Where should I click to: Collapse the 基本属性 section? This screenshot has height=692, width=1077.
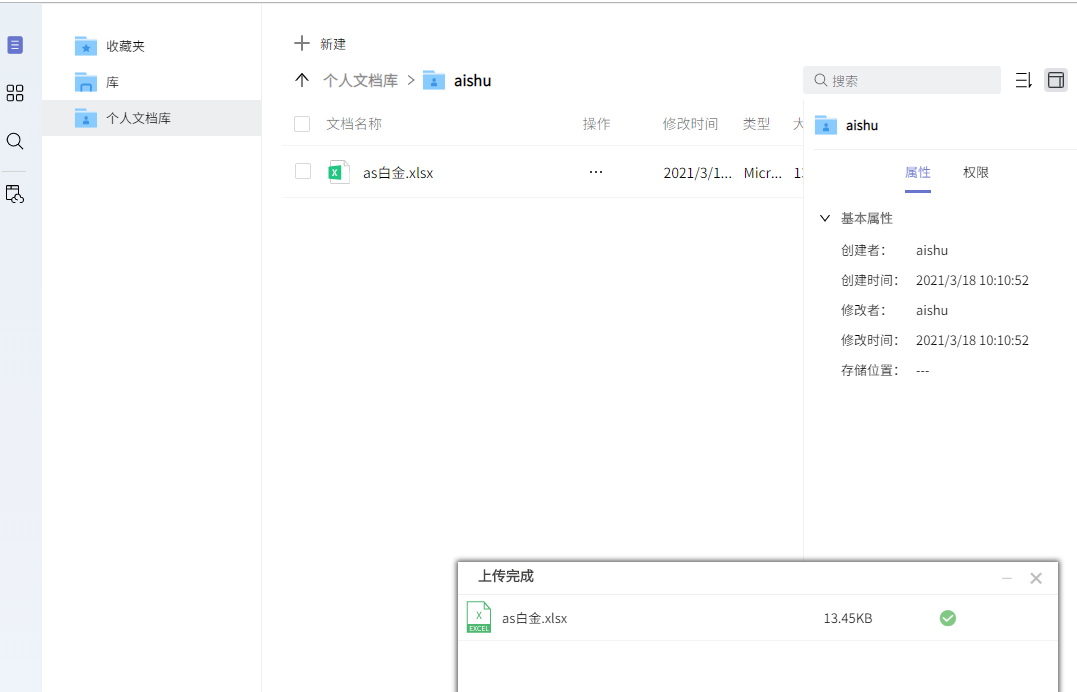pyautogui.click(x=825, y=218)
